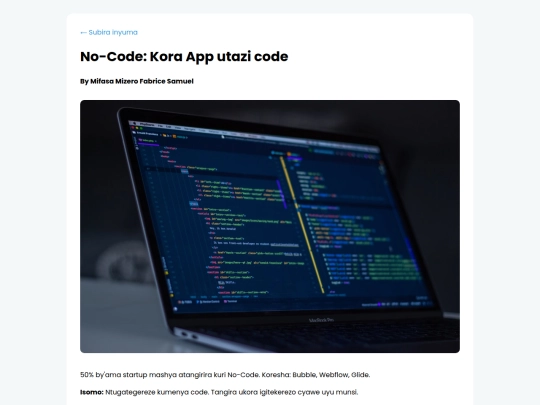
Task: Click the paragraph starting "50% by'ama startup"
Action: [x=225, y=375]
